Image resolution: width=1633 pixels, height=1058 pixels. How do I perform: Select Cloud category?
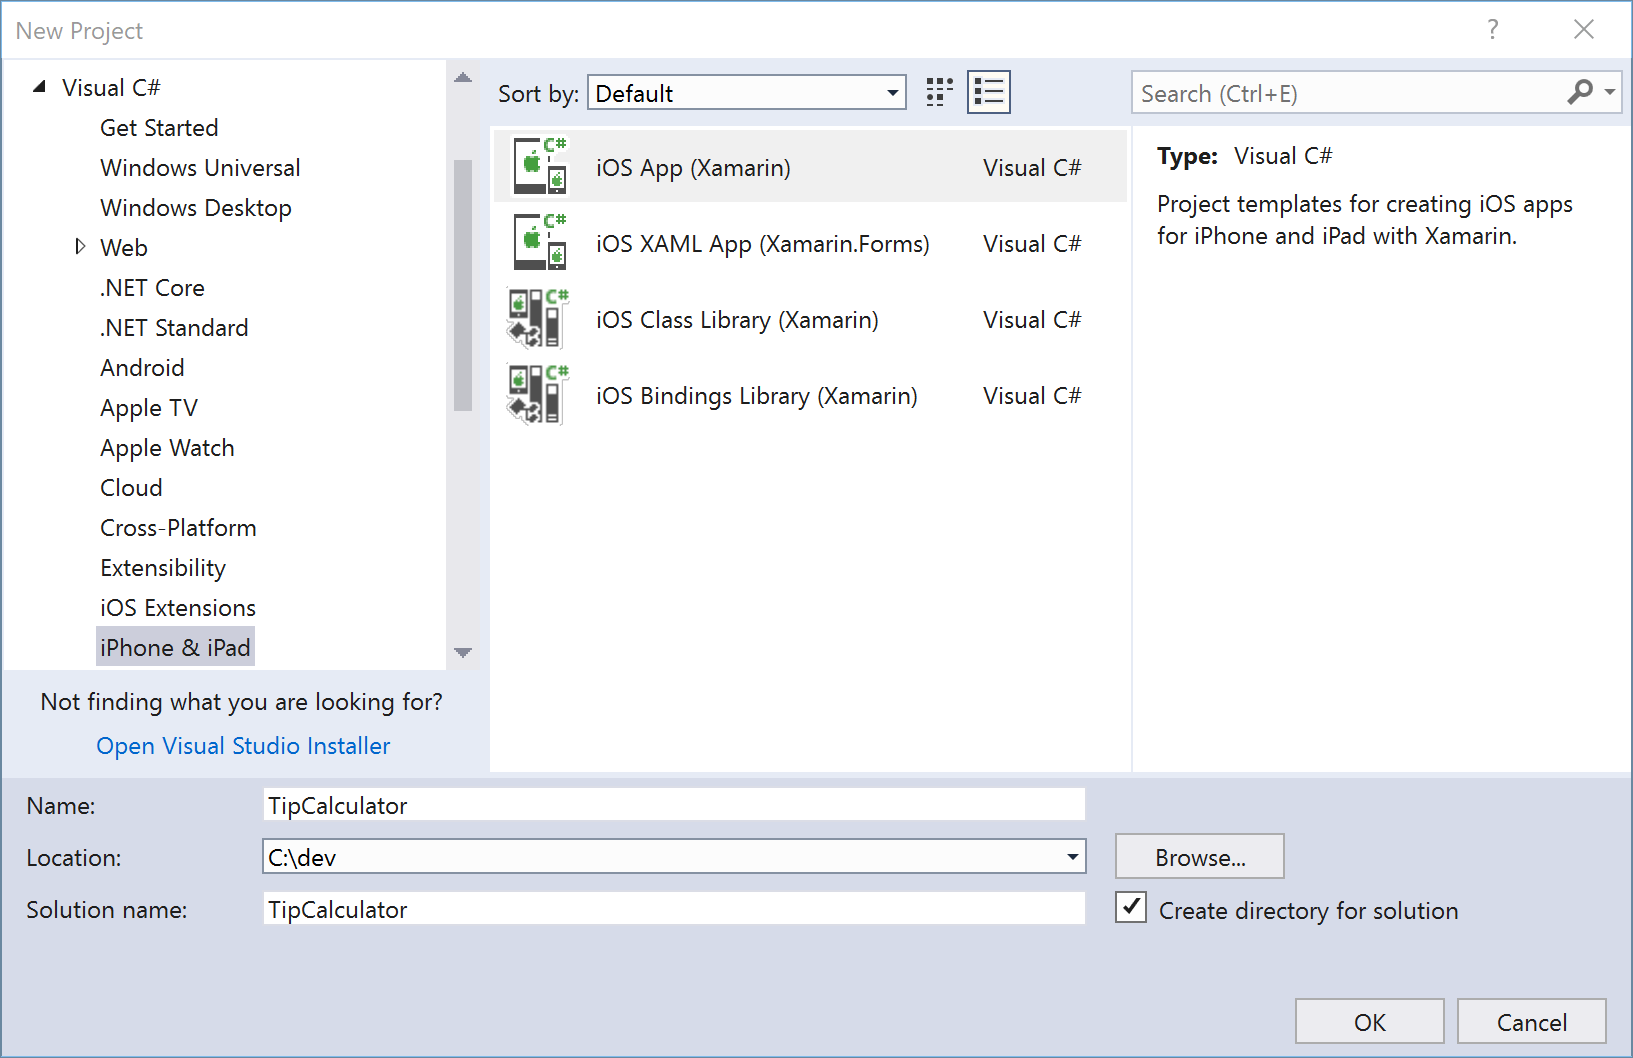[131, 488]
